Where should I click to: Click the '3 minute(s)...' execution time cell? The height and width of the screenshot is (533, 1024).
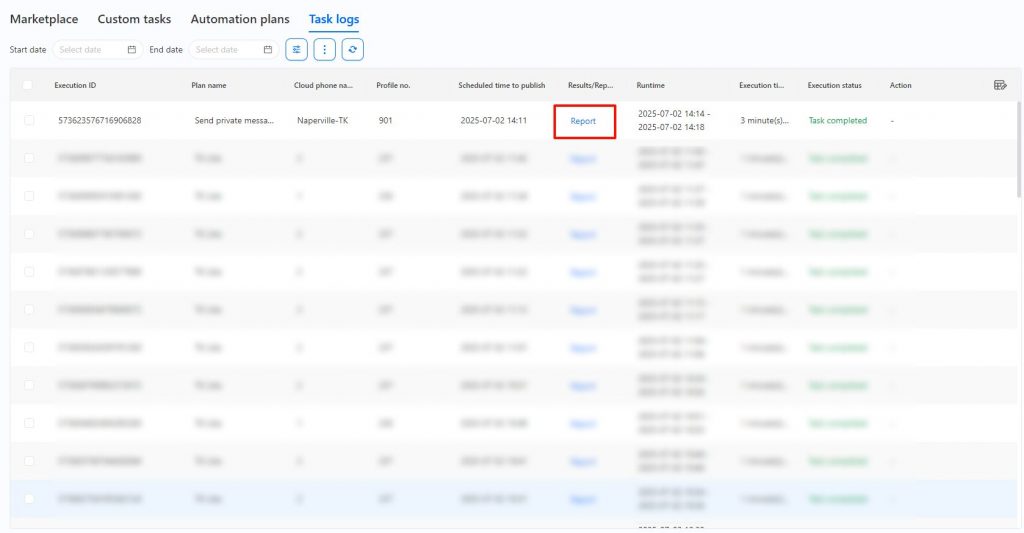[764, 120]
